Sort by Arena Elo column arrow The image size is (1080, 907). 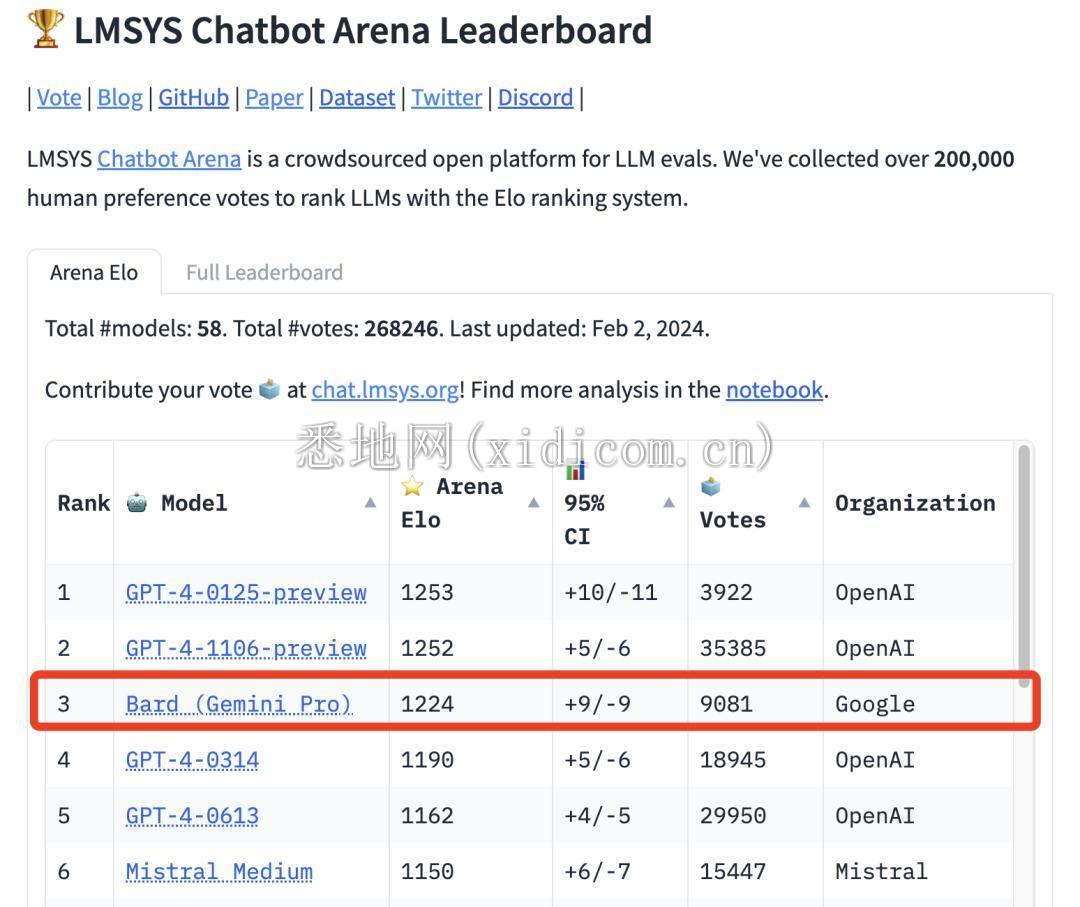(533, 503)
